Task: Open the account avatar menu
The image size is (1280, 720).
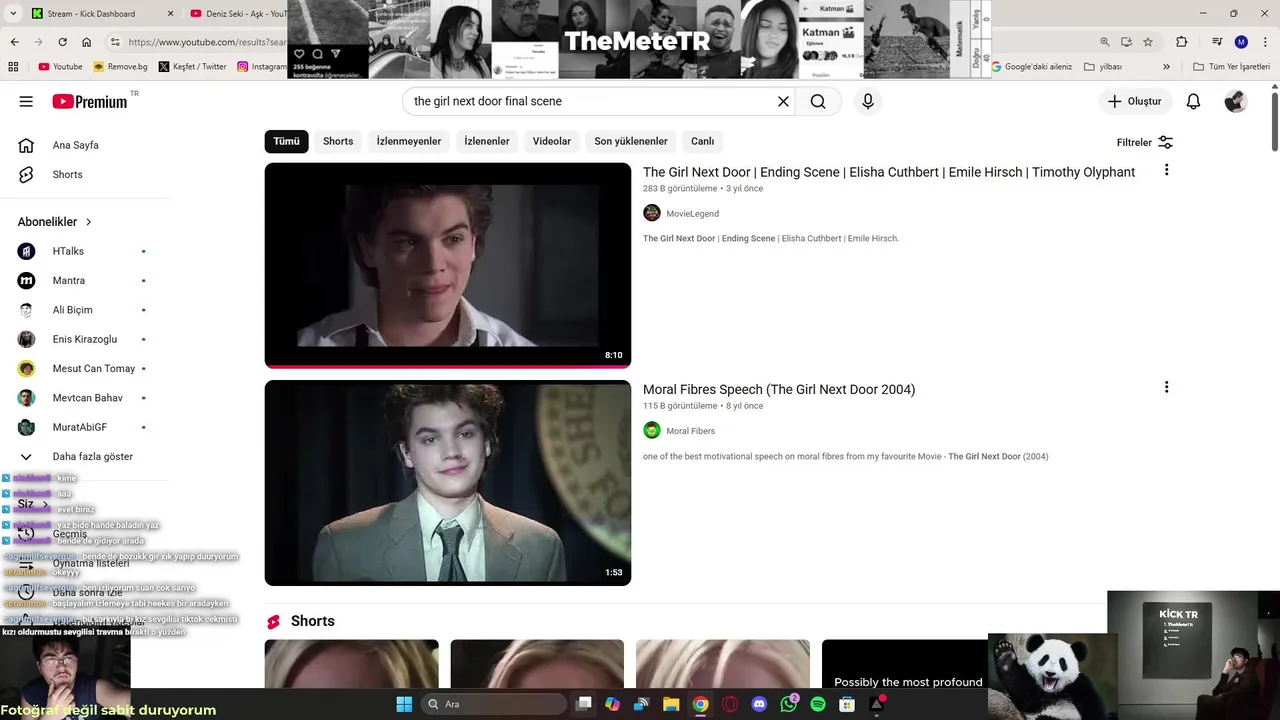Action: tap(1236, 101)
